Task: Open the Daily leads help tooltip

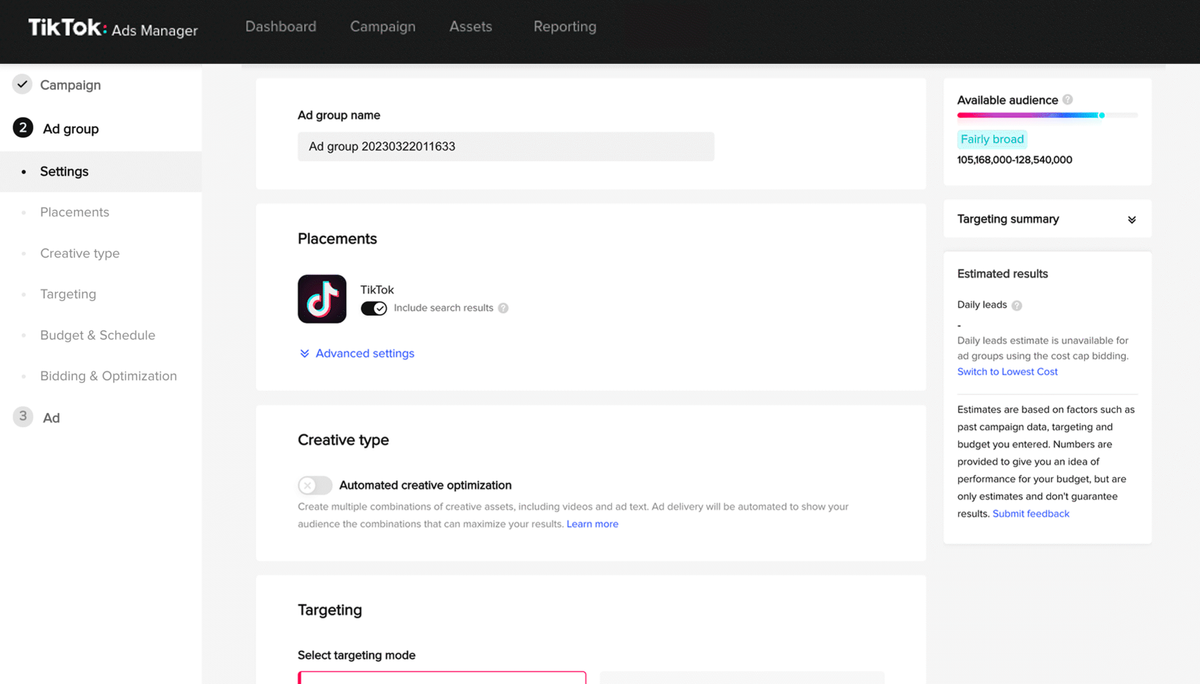Action: pyautogui.click(x=1019, y=305)
